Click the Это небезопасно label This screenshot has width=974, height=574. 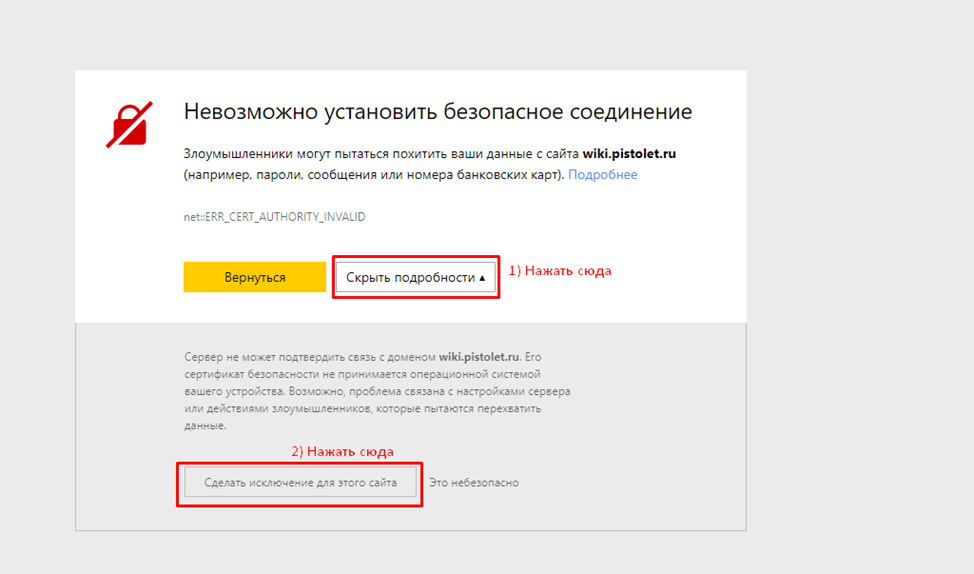[474, 483]
